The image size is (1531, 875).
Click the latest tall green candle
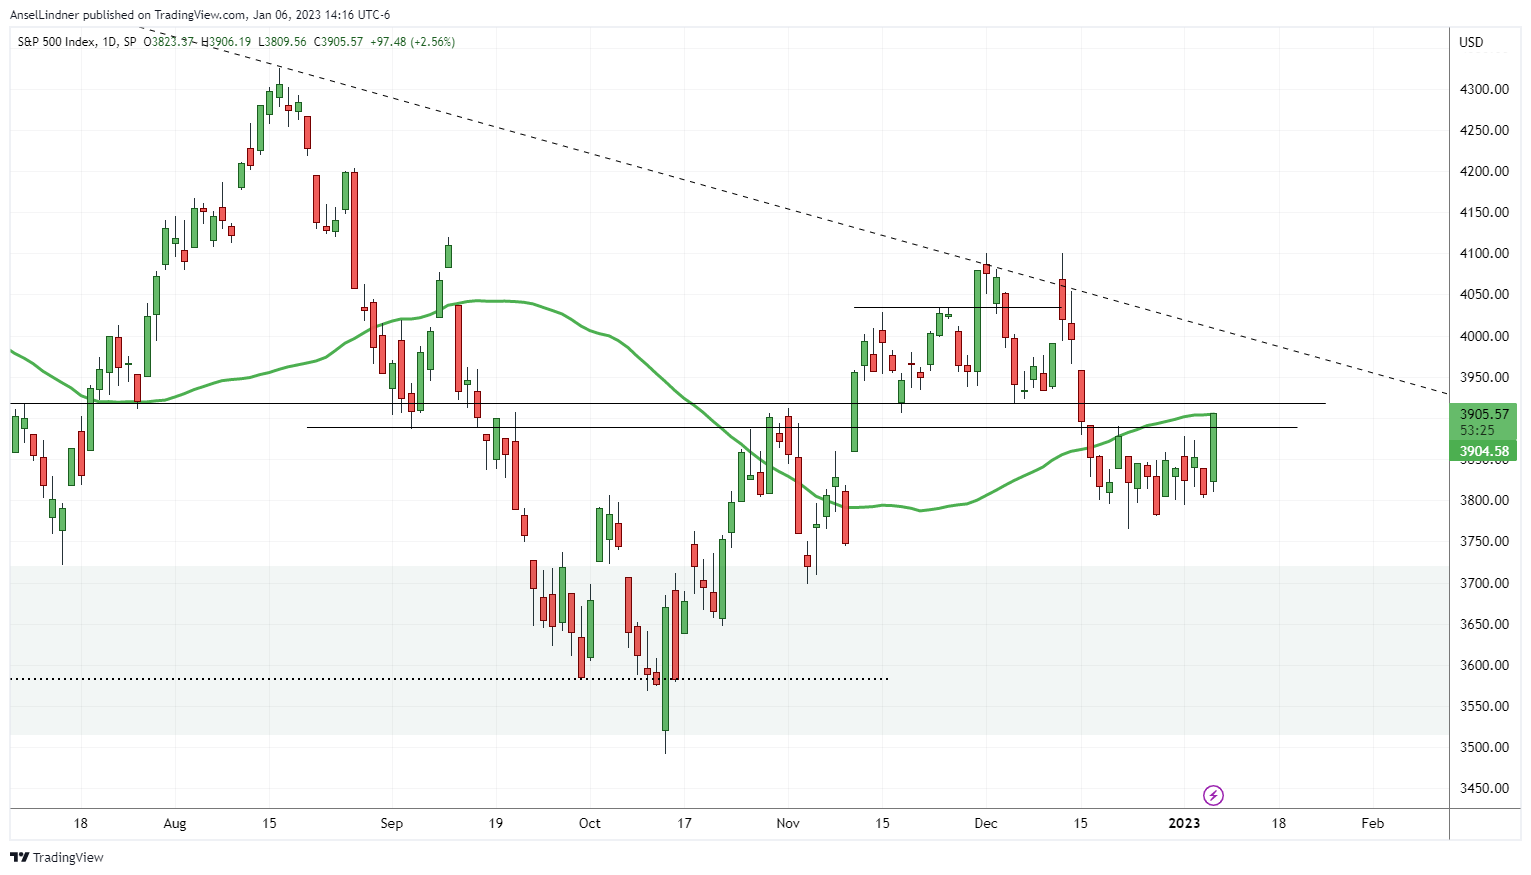(1214, 447)
